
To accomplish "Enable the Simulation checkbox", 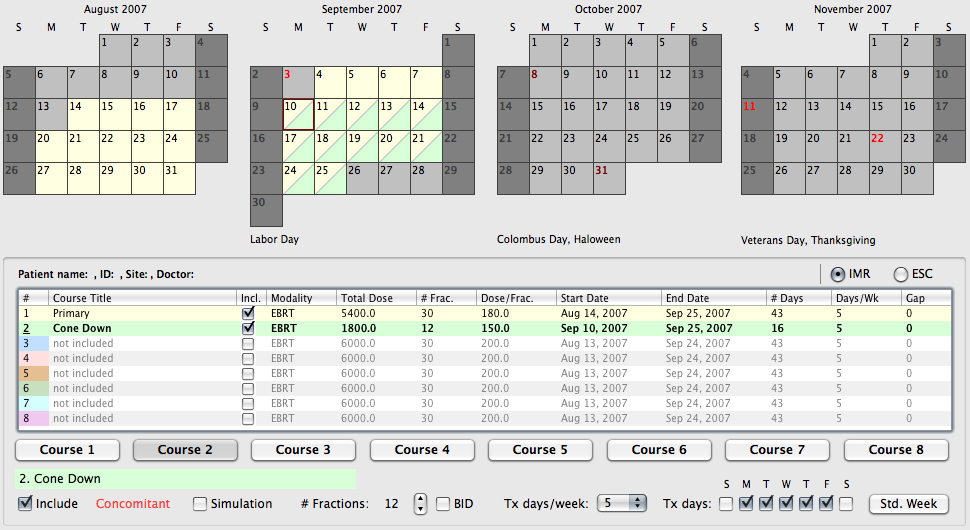I will pos(200,504).
